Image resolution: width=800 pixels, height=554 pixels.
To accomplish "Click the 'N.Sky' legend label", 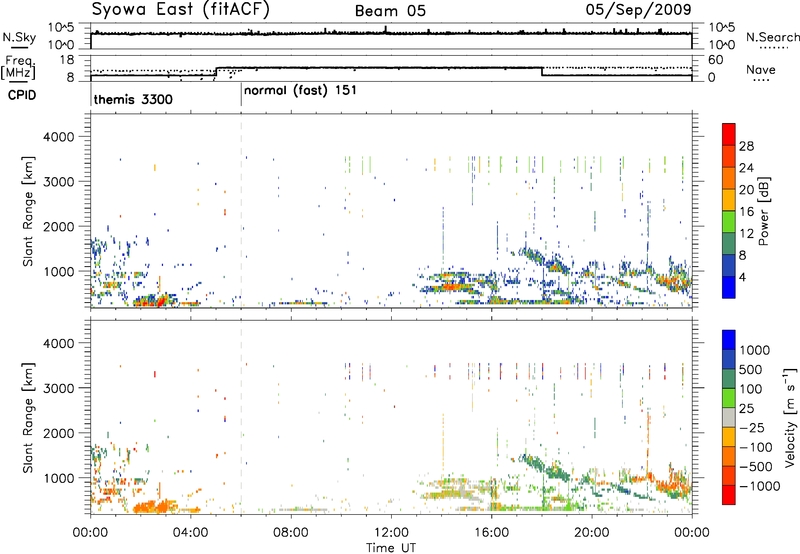I will [19, 37].
